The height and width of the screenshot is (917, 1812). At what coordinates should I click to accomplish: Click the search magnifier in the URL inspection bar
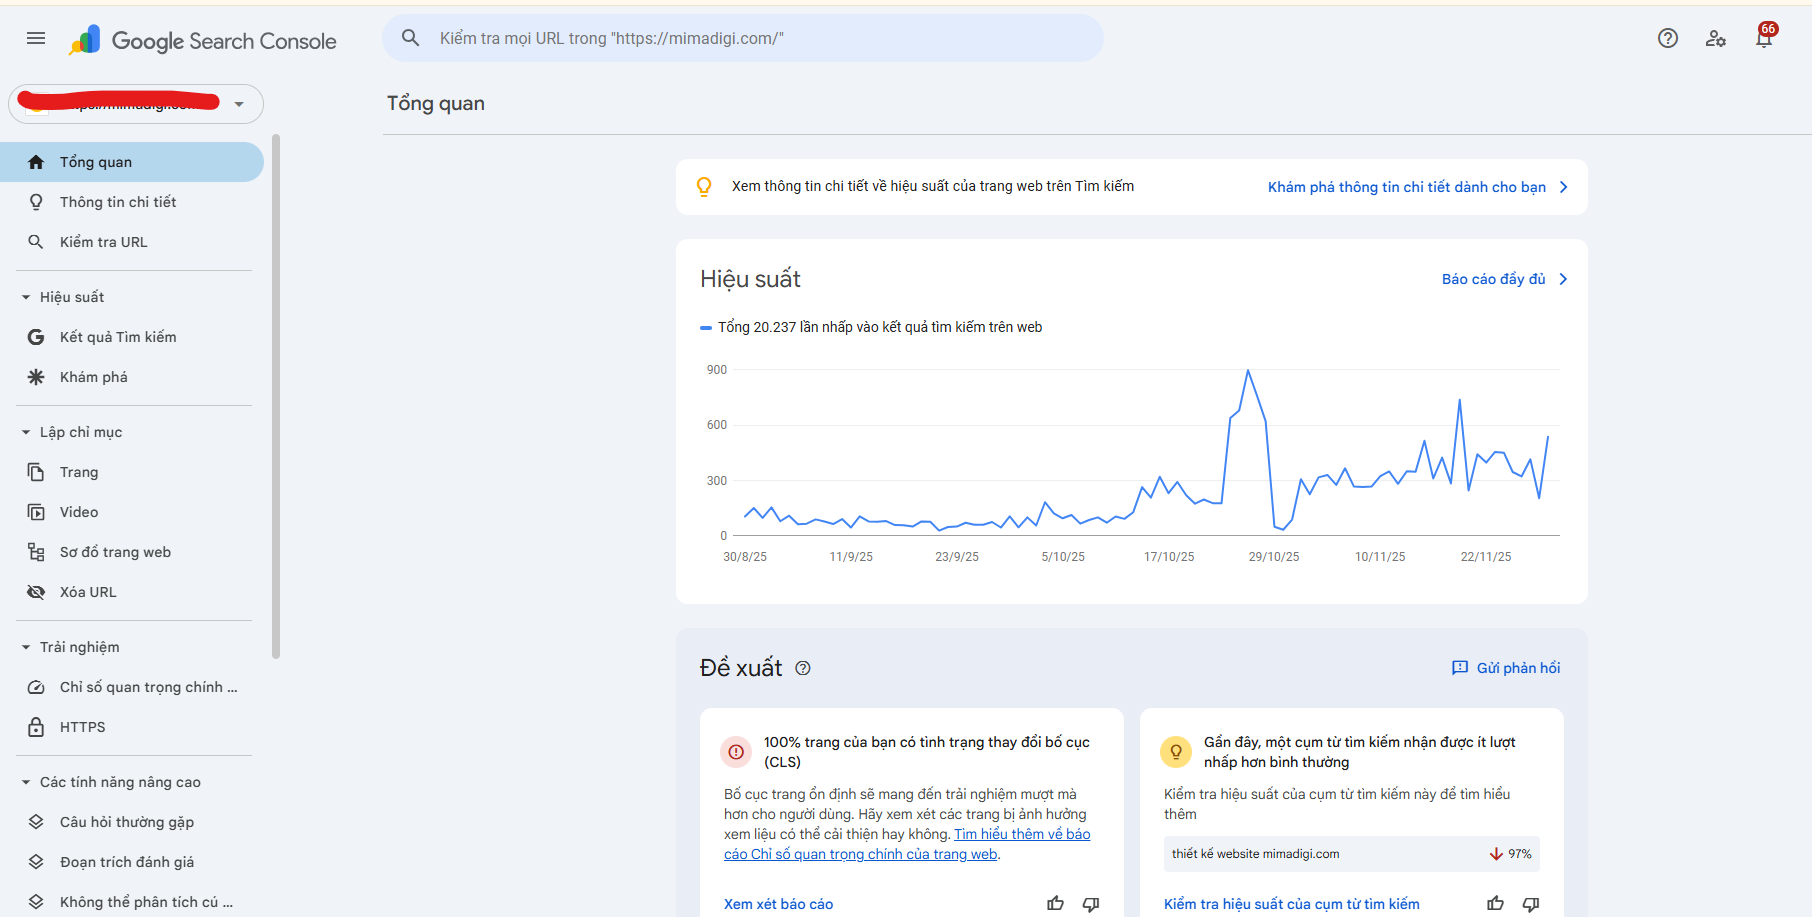410,37
